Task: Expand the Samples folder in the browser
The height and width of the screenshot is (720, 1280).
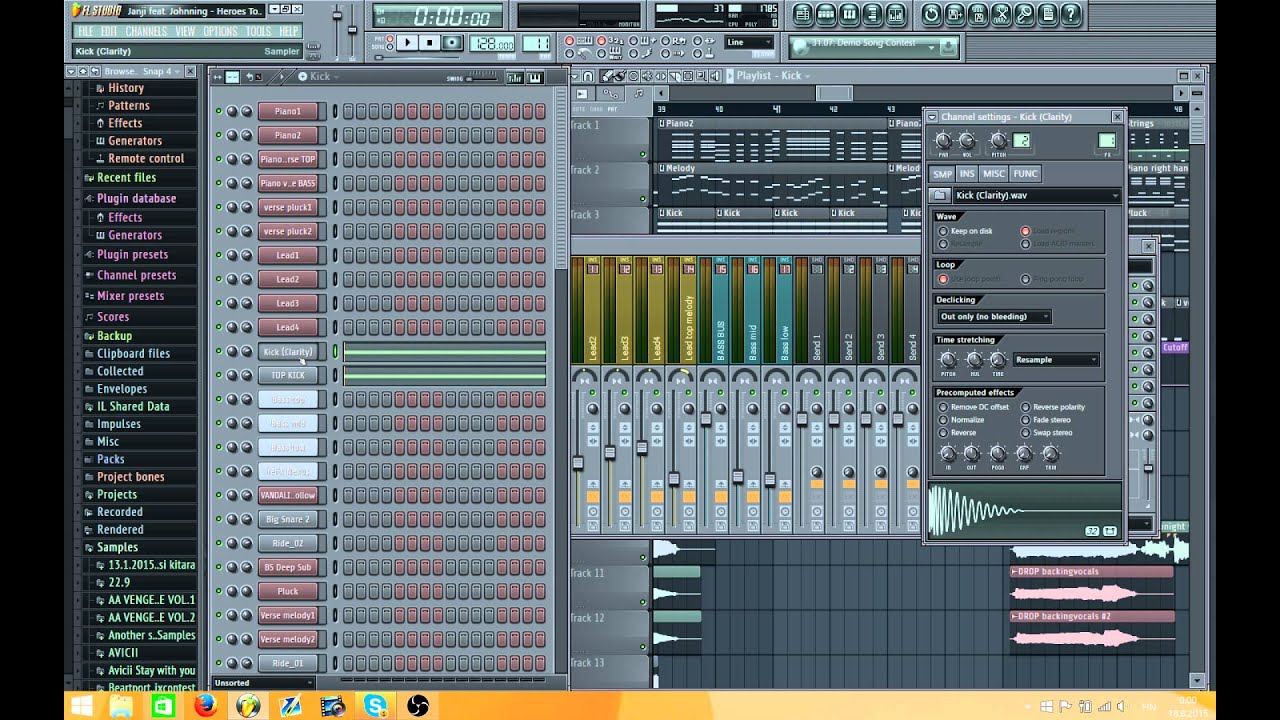Action: click(117, 547)
